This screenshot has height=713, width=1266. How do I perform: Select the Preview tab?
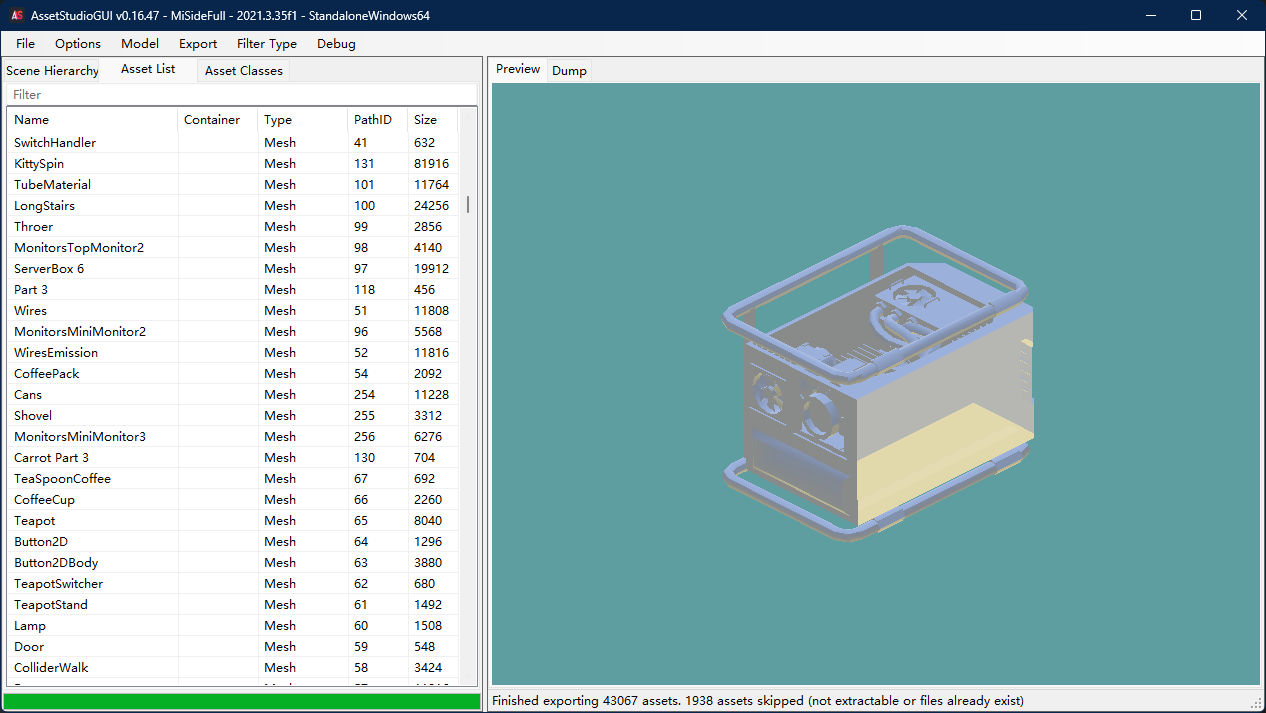click(517, 69)
